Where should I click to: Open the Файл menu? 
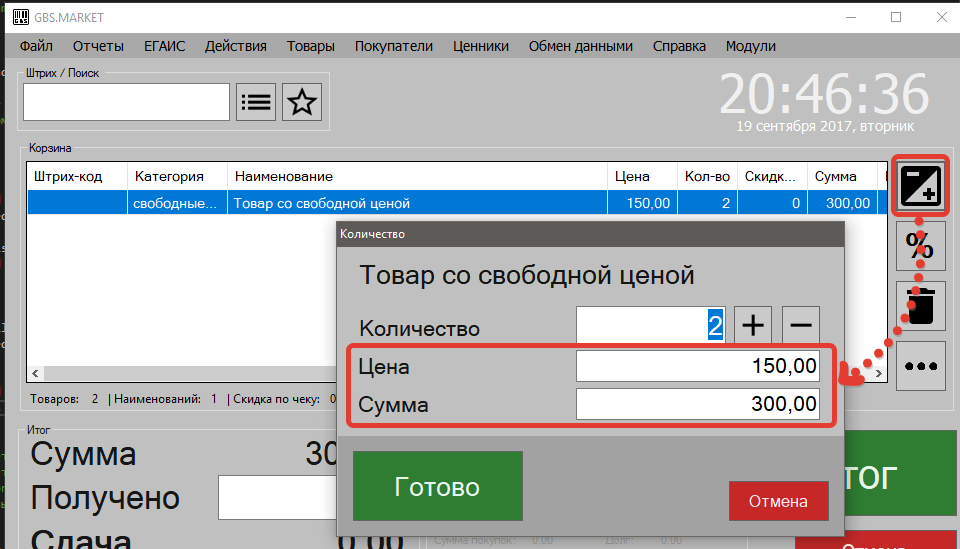point(36,47)
